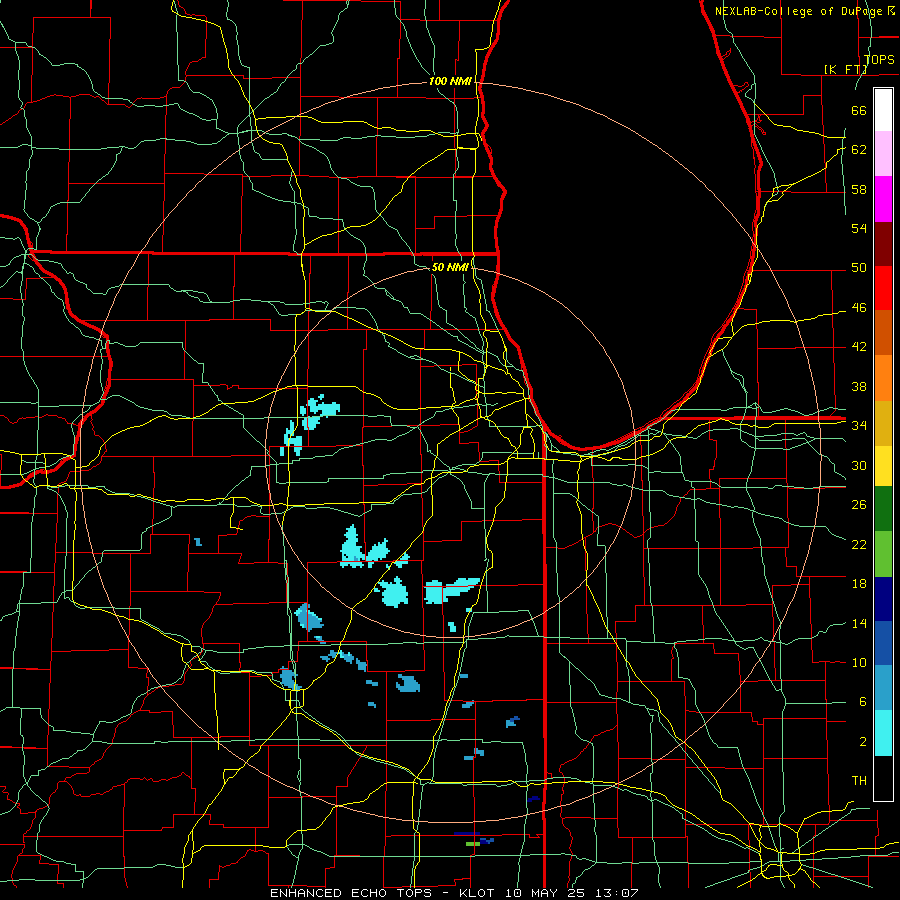Click the "2" legend value

[x=862, y=742]
